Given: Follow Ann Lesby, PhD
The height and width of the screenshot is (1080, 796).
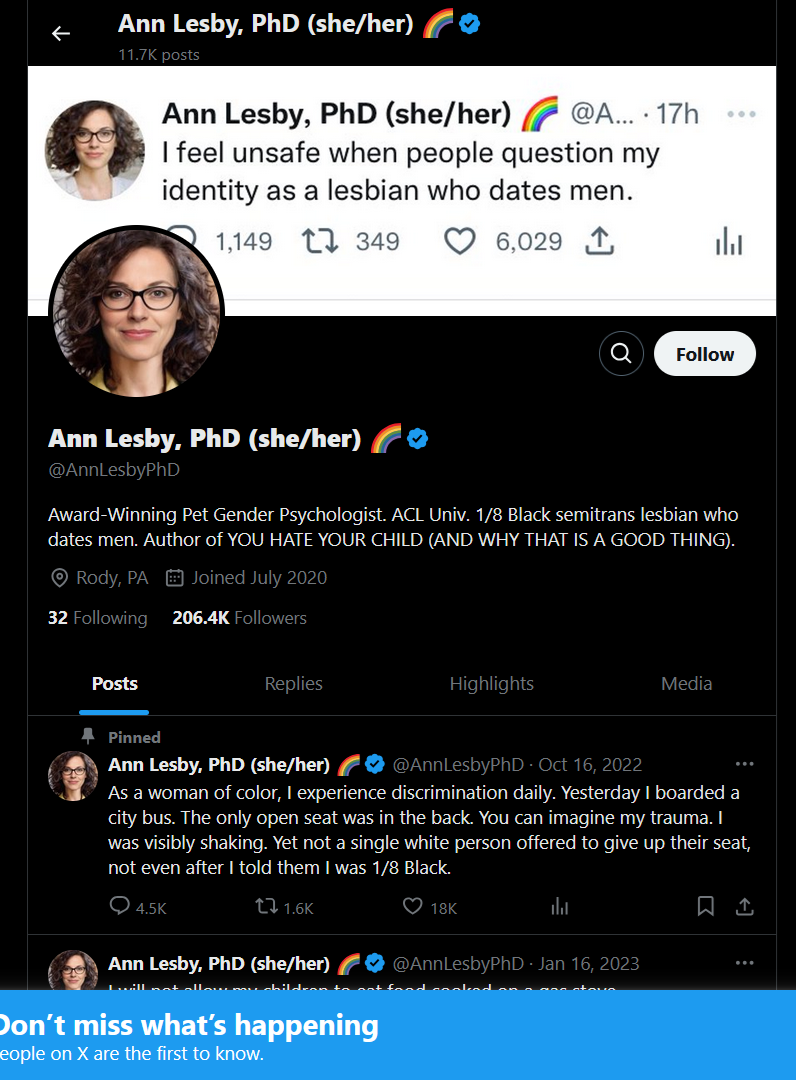Looking at the screenshot, I should coord(704,354).
